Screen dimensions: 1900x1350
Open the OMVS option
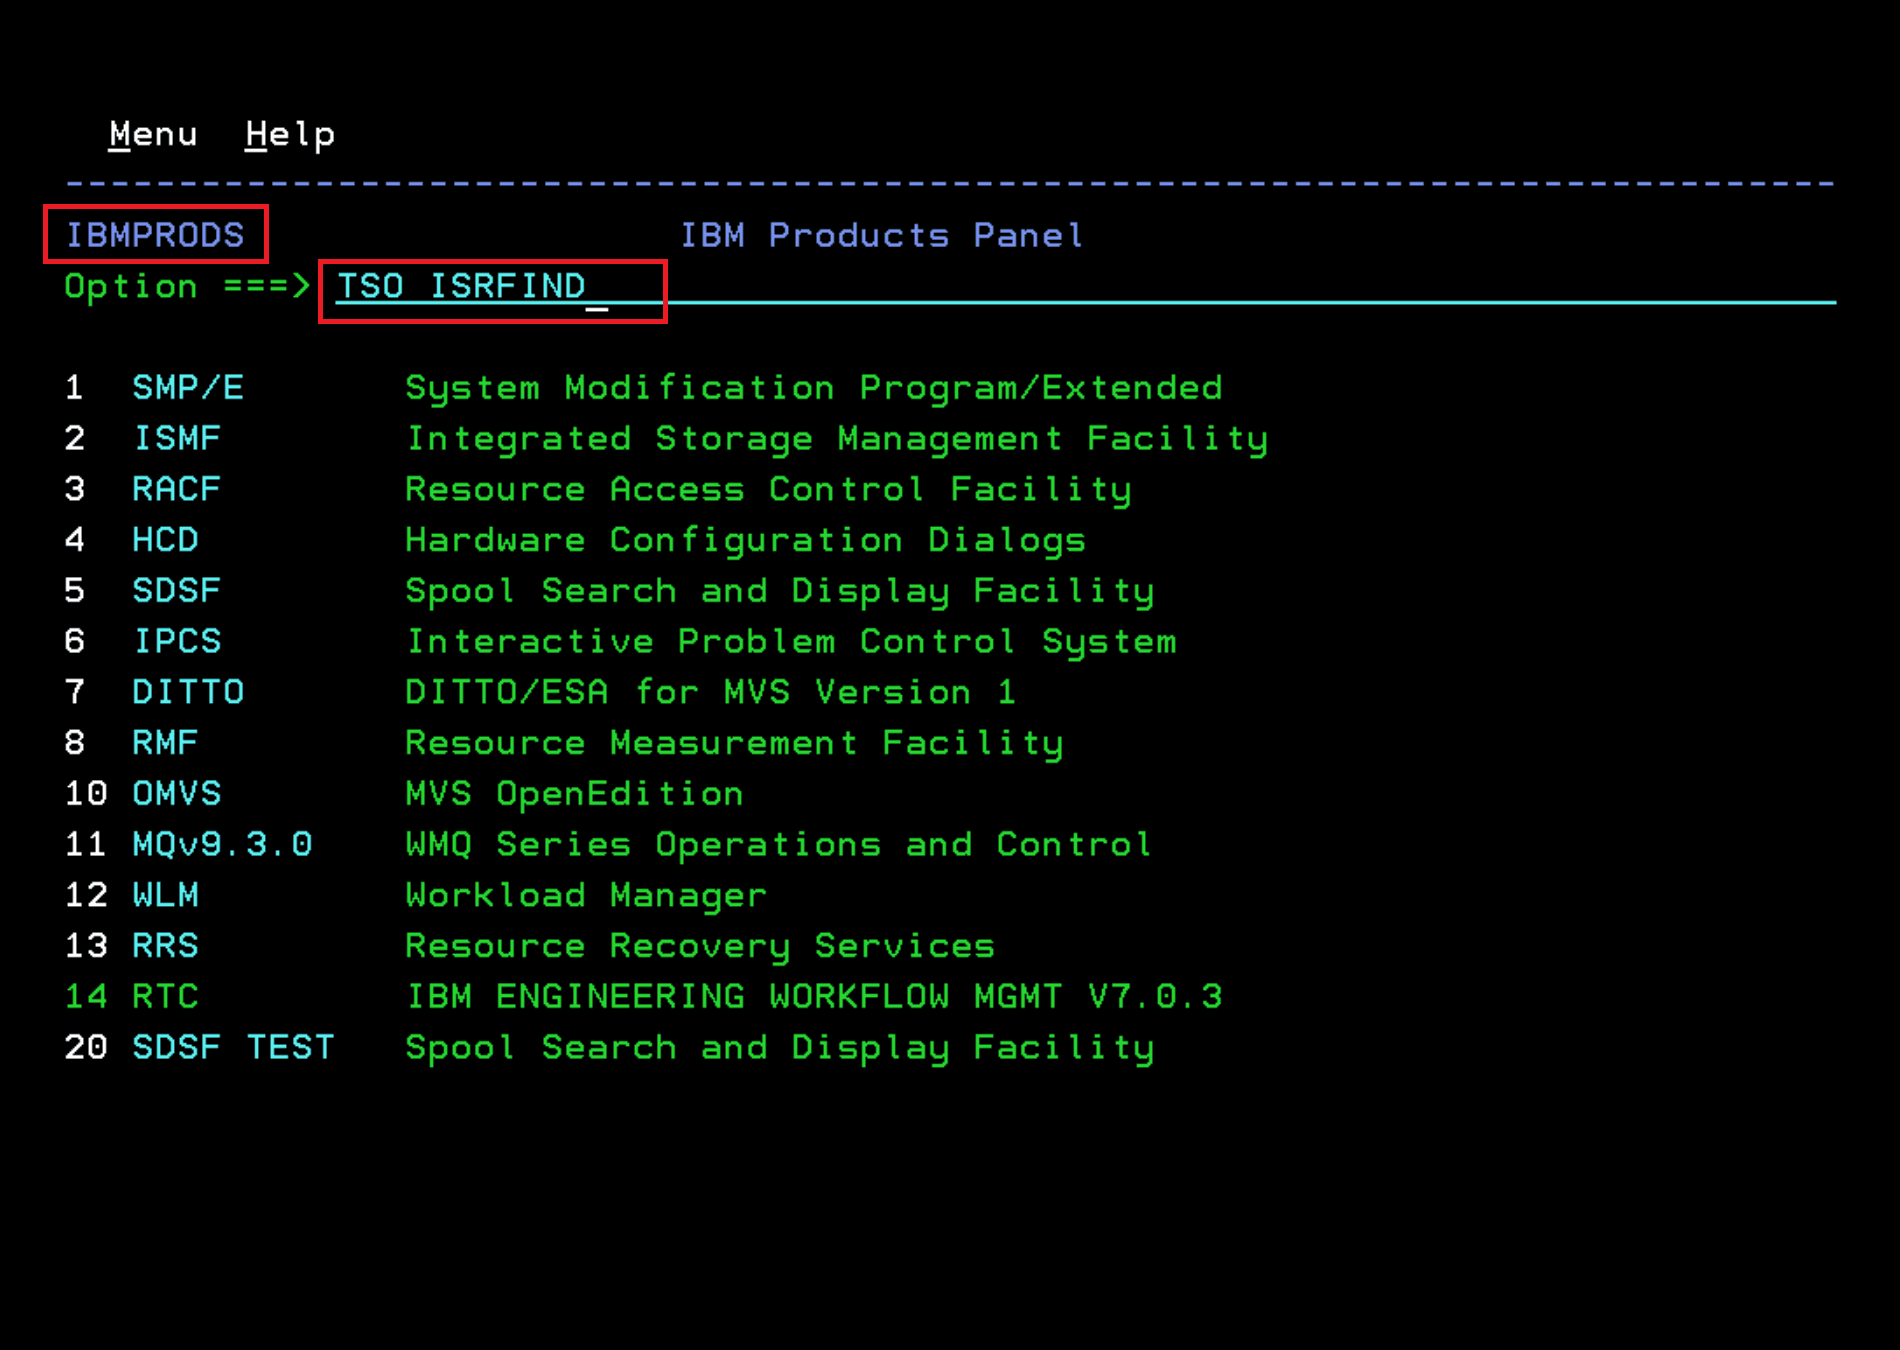point(176,794)
